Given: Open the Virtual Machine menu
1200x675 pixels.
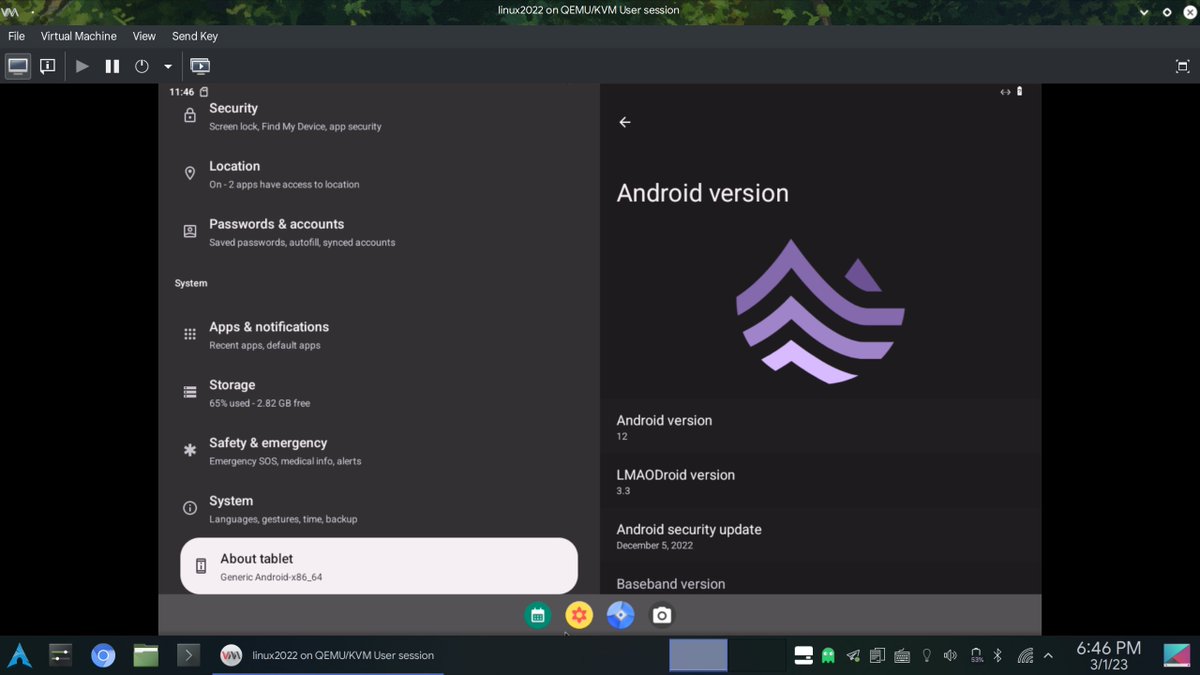Looking at the screenshot, I should click(x=78, y=36).
